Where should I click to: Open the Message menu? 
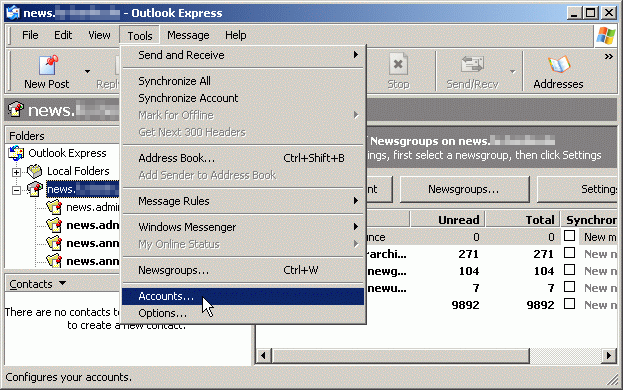click(x=188, y=35)
